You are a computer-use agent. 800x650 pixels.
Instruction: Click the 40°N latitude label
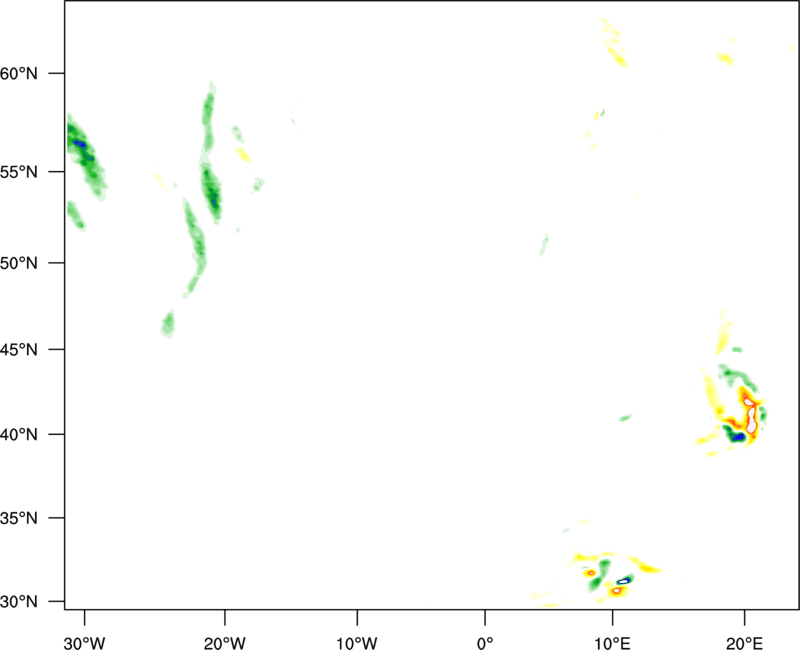coord(19,435)
